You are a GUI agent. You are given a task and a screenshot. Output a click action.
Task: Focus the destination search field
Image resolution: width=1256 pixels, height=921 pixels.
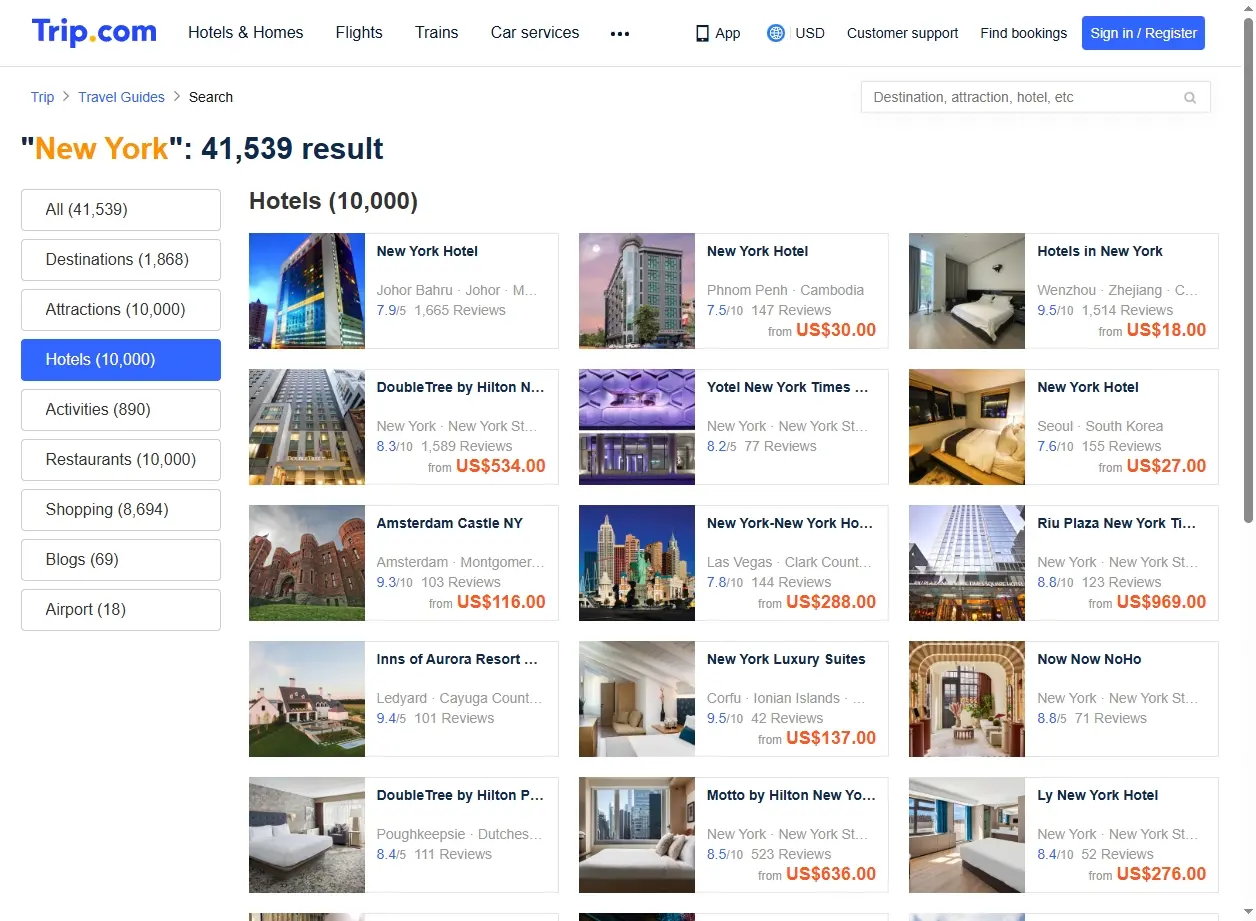point(1036,97)
